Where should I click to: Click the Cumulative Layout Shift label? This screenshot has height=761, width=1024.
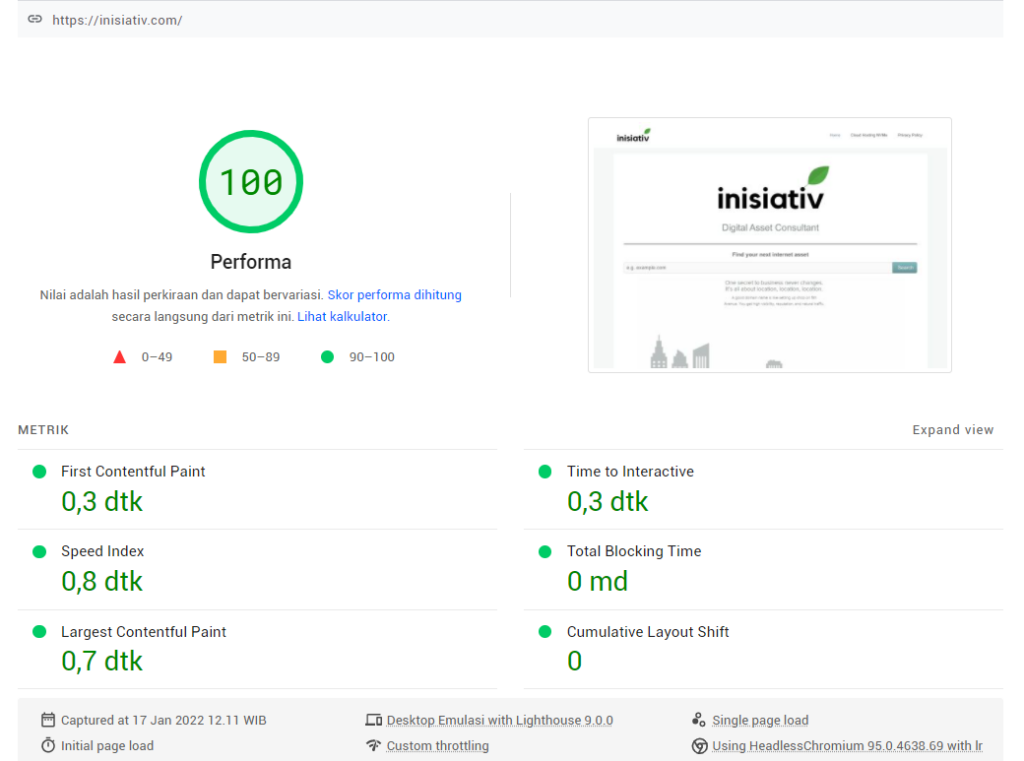tap(648, 632)
